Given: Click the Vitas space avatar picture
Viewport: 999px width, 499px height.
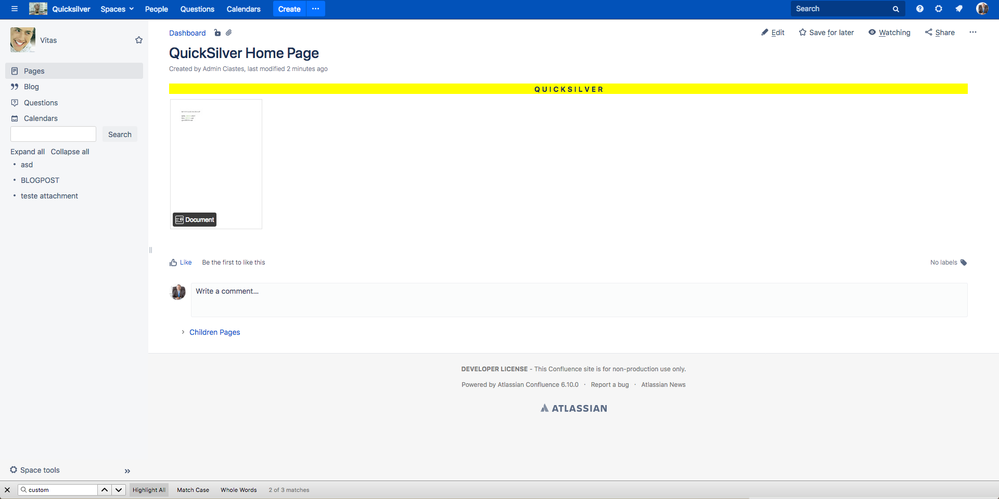Looking at the screenshot, I should [x=22, y=40].
